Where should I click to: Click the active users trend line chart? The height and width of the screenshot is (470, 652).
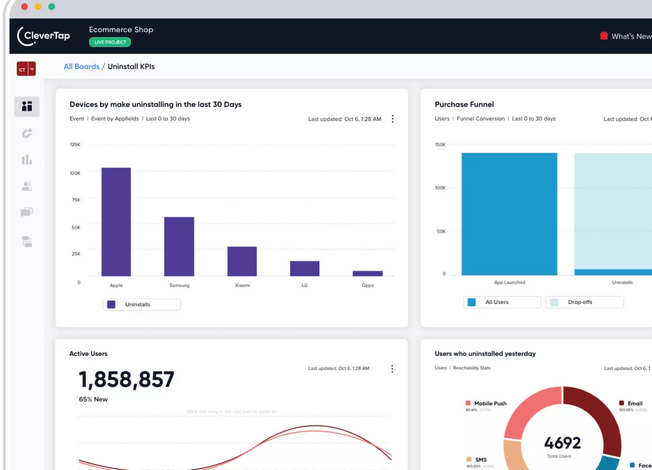pyautogui.click(x=235, y=447)
